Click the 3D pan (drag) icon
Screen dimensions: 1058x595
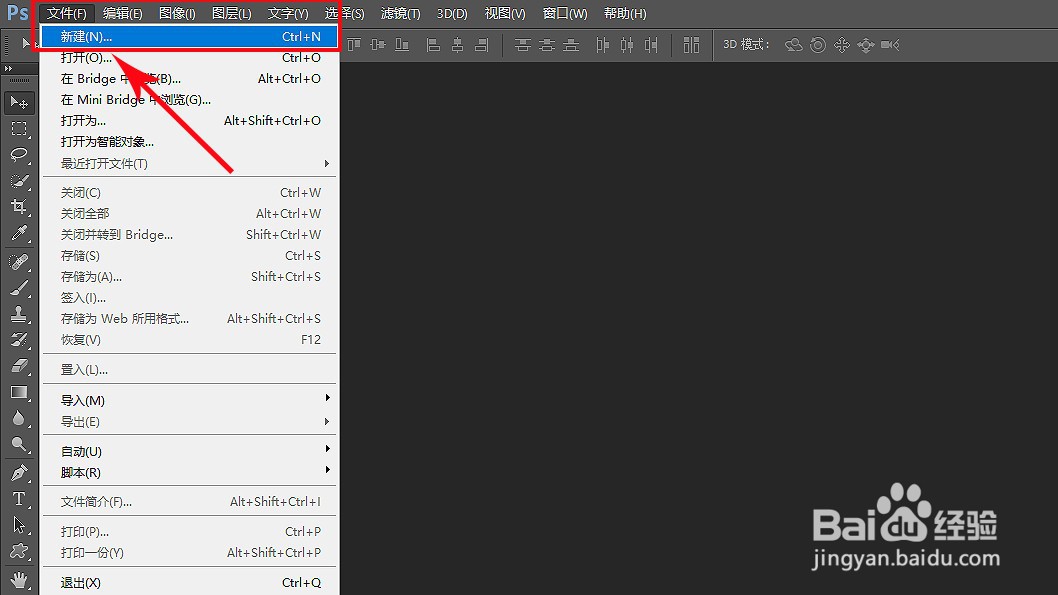click(x=841, y=45)
